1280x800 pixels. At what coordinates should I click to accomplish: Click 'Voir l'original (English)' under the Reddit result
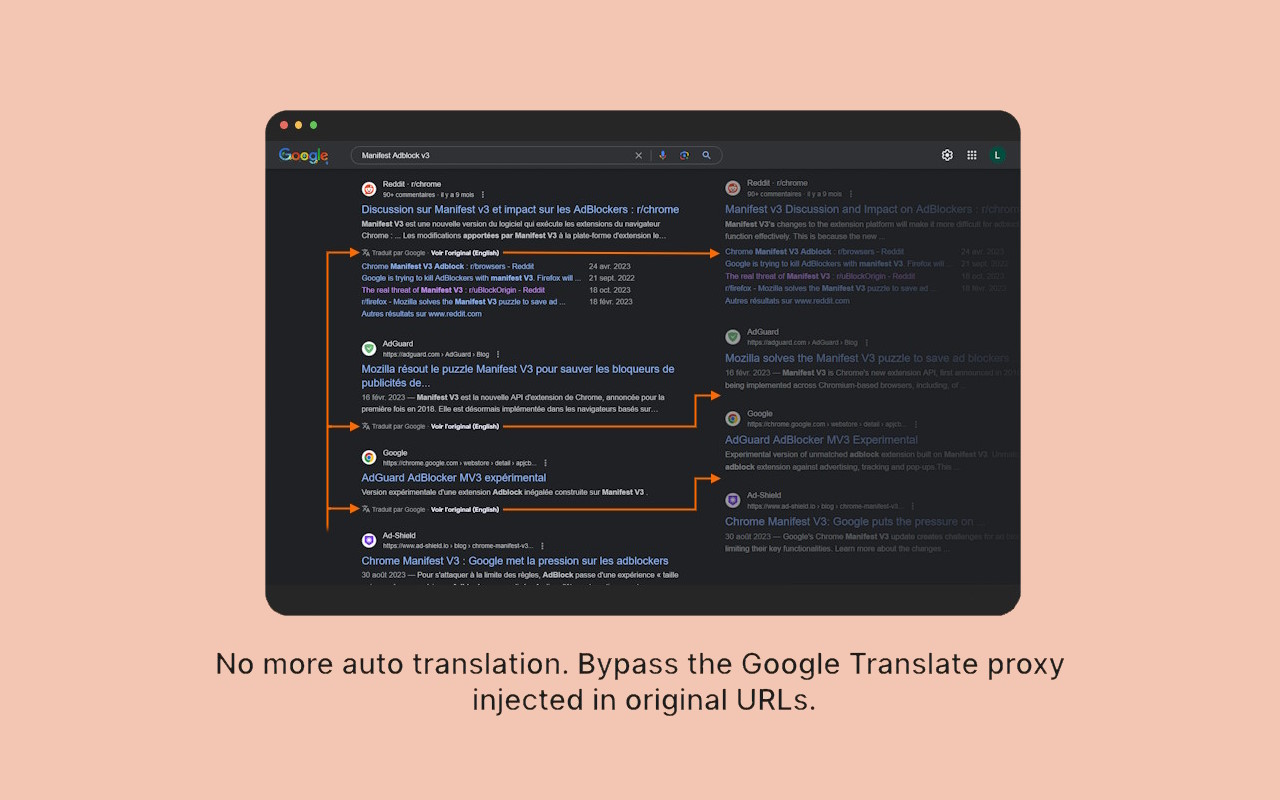click(465, 253)
